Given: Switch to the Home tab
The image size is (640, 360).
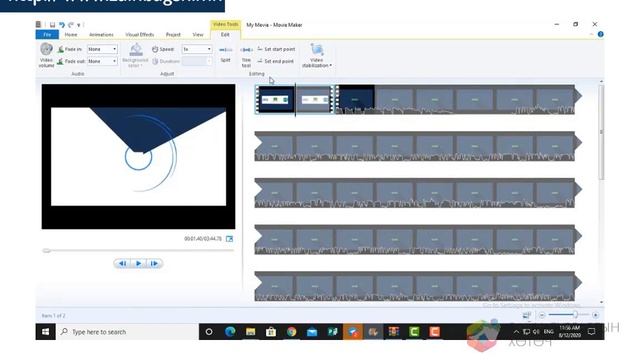Looking at the screenshot, I should coord(71,35).
